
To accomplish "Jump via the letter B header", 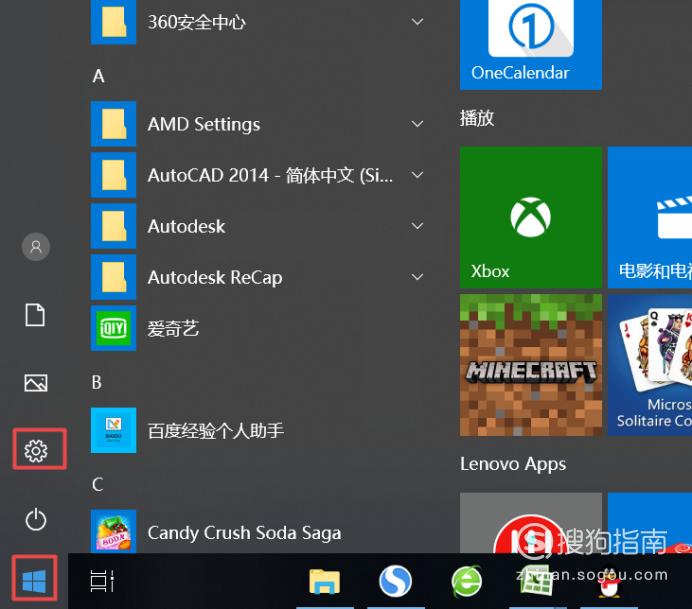I will tap(97, 382).
